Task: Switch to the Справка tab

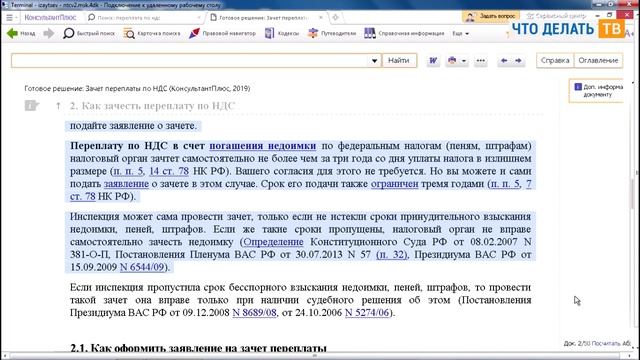Action: [x=555, y=60]
